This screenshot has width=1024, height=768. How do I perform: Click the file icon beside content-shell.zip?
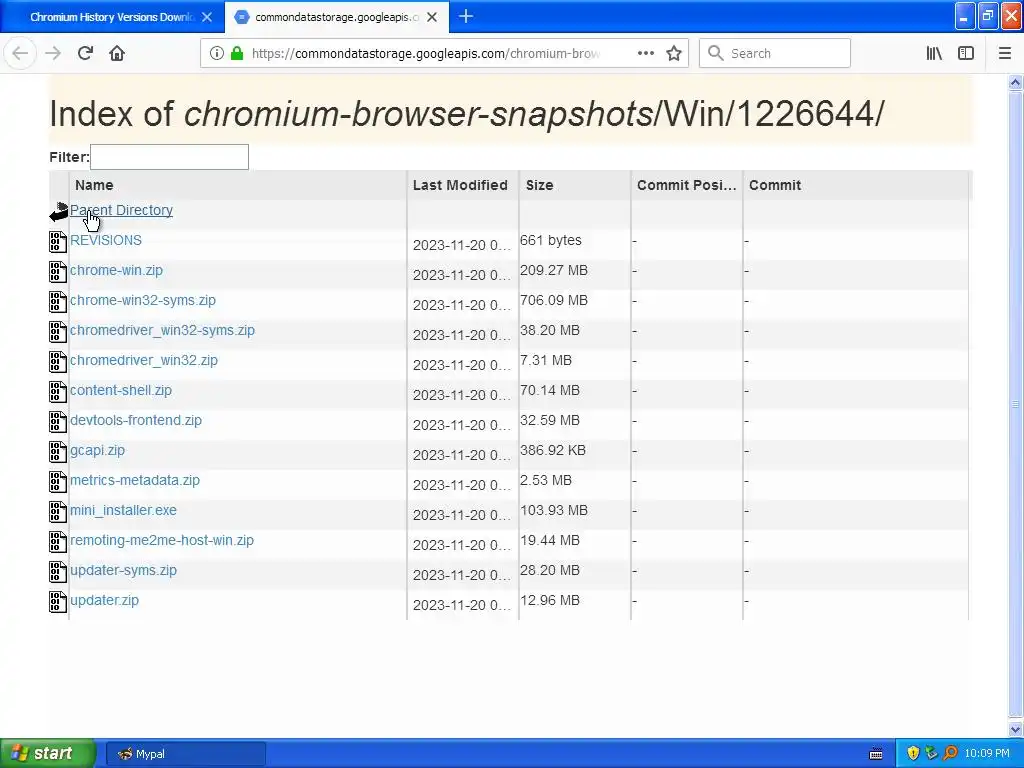coord(58,392)
